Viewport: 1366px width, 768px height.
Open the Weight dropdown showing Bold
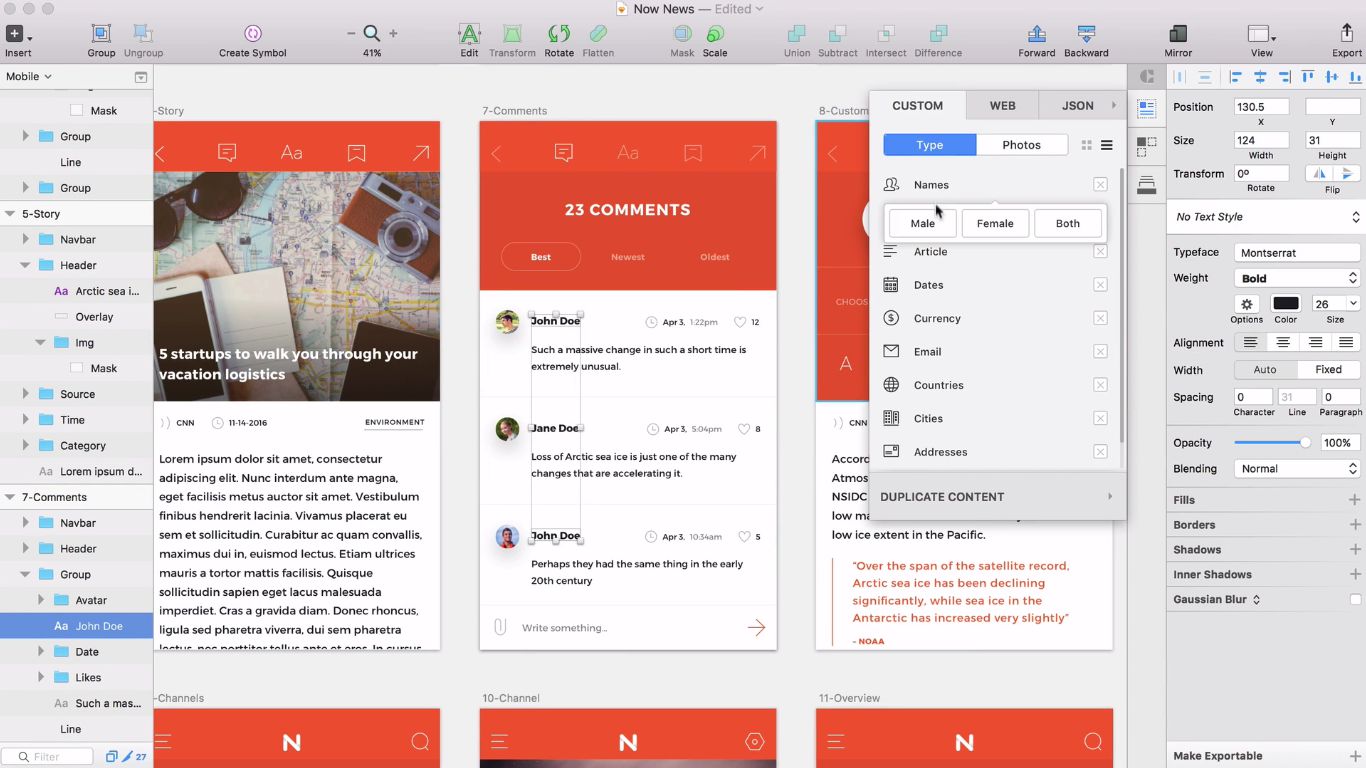[x=1297, y=278]
